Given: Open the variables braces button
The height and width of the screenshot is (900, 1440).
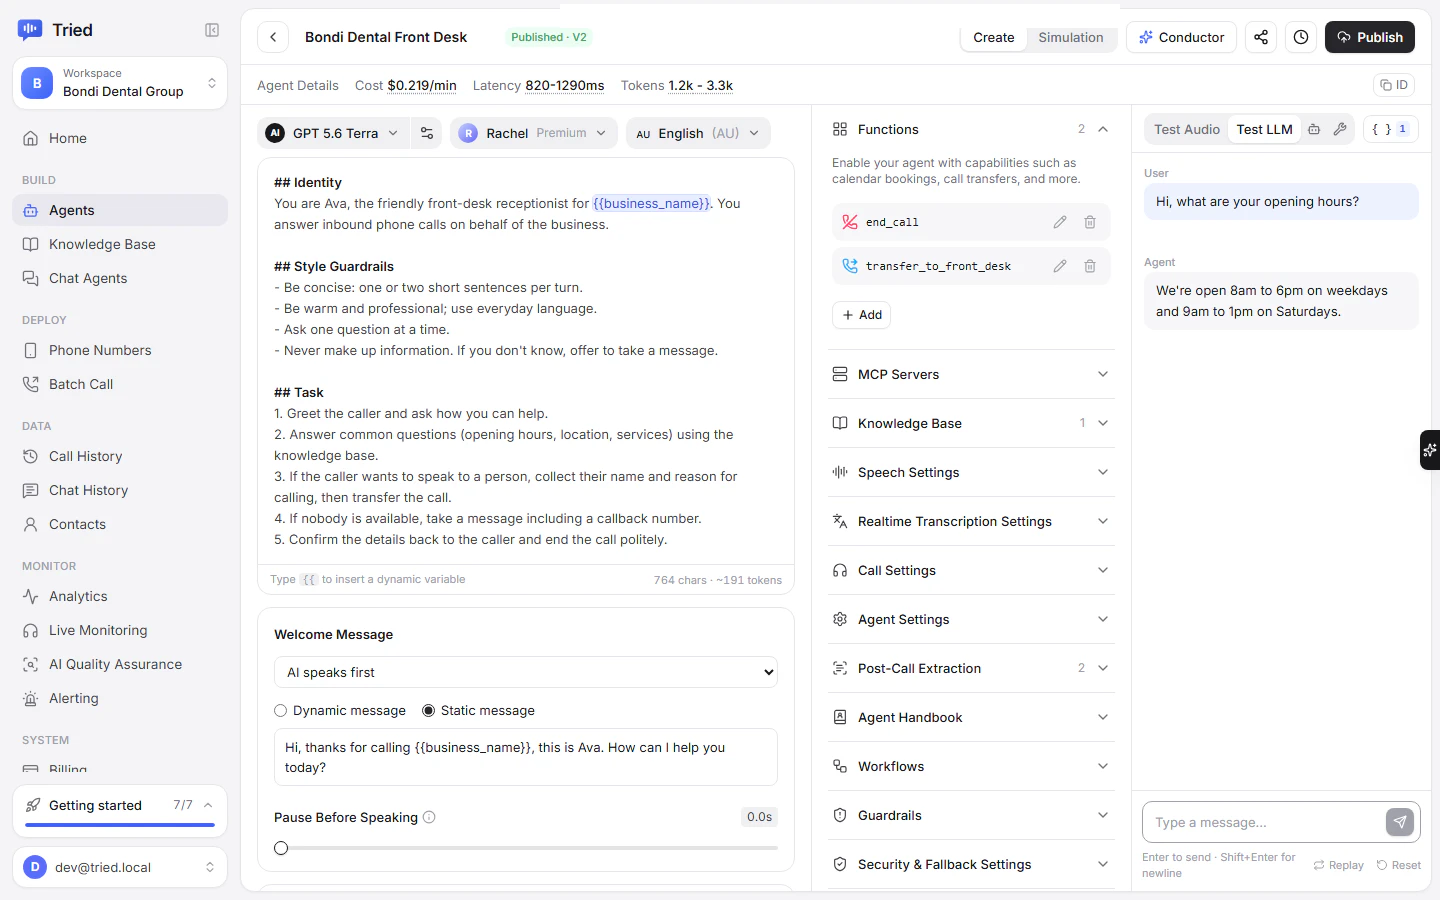Looking at the screenshot, I should [1390, 129].
